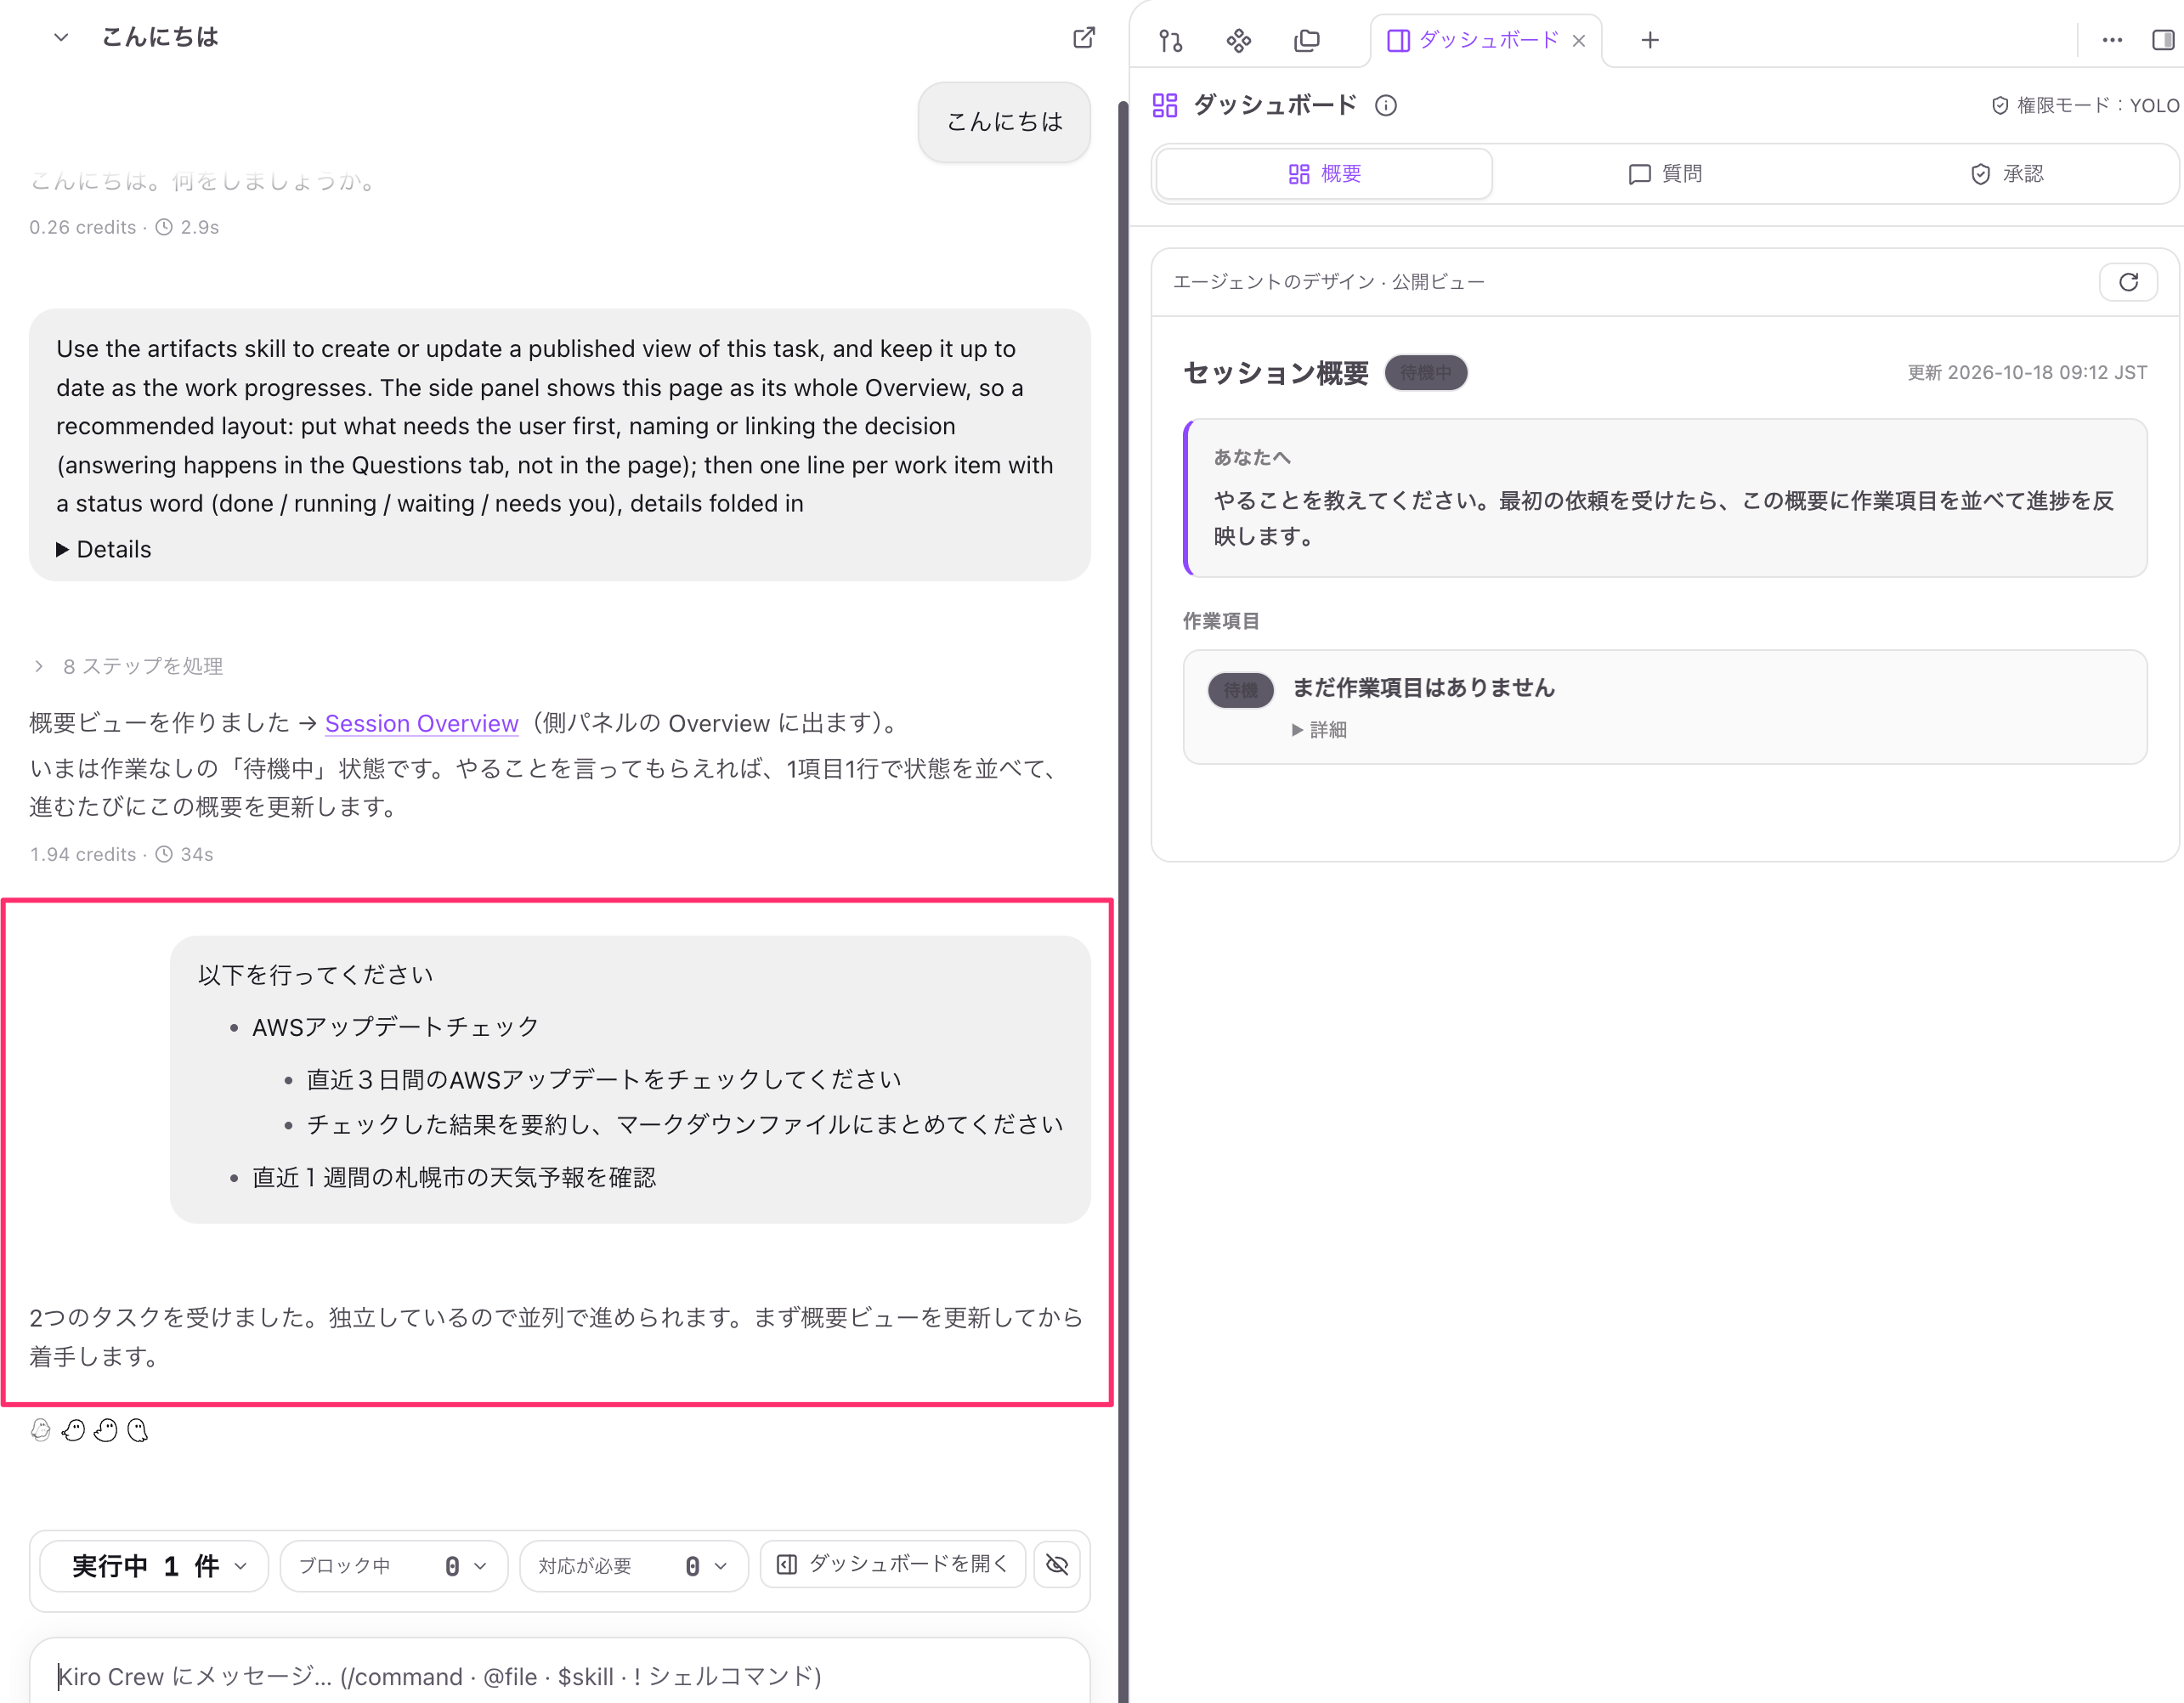Open the chat in a new window icon
Viewport: 2184px width, 1703px height.
click(1083, 38)
